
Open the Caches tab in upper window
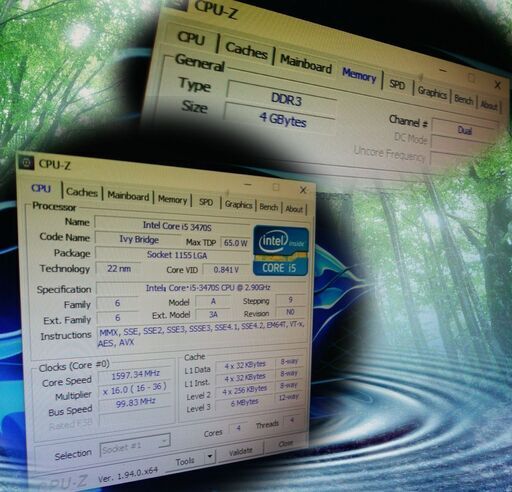pos(246,51)
